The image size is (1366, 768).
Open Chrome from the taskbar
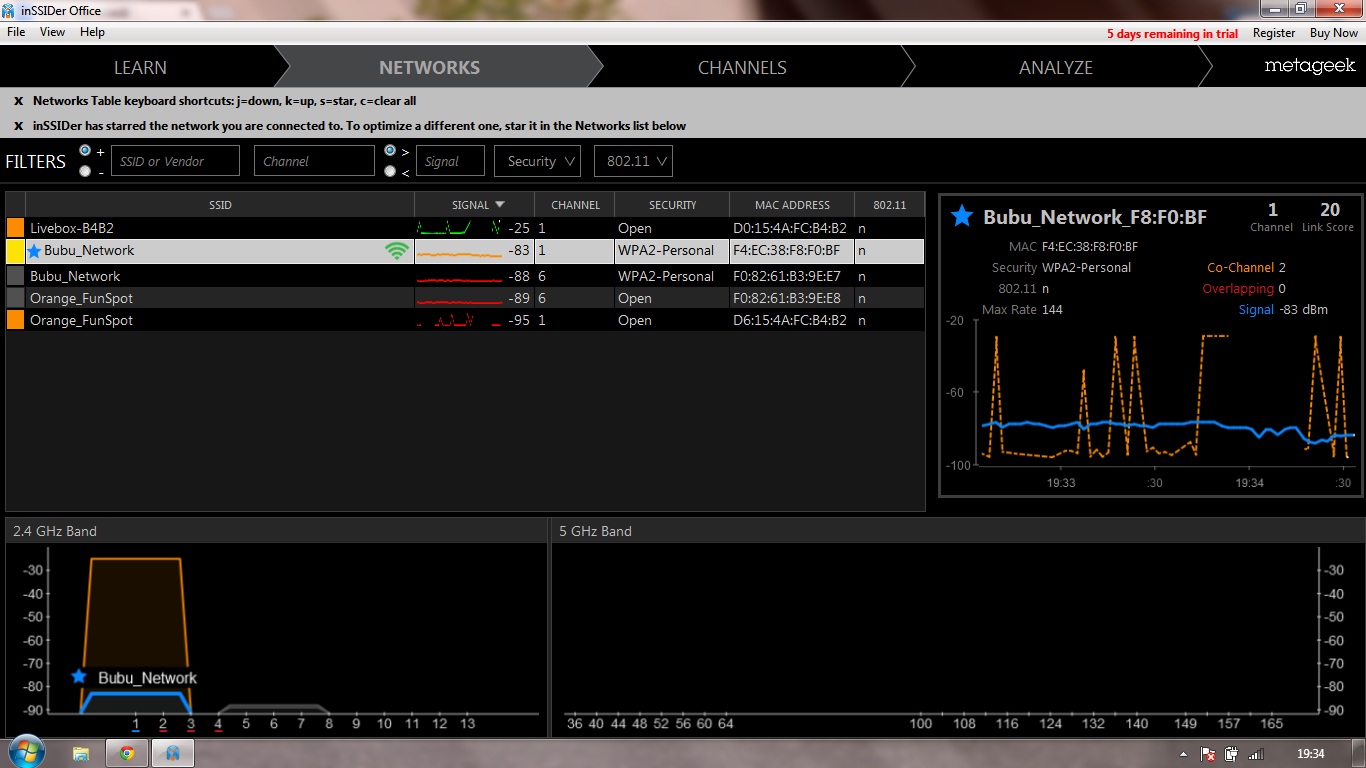tap(127, 753)
